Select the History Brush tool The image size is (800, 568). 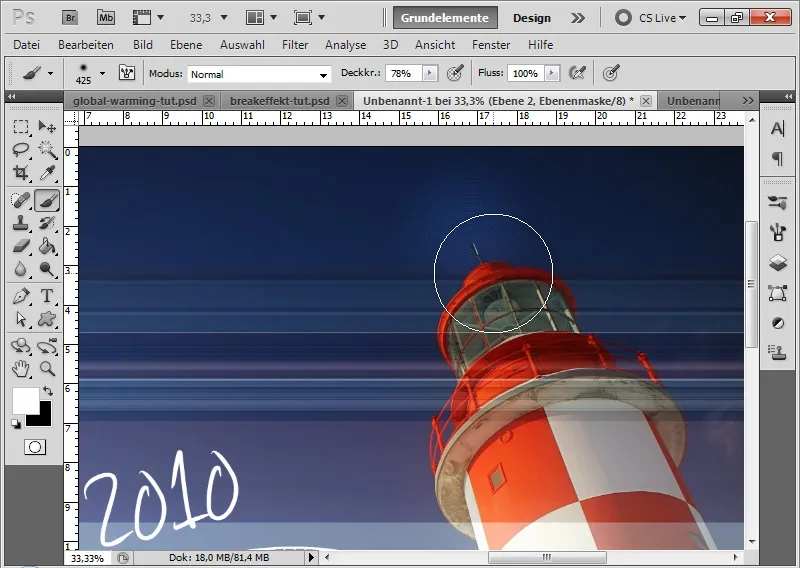pos(47,223)
